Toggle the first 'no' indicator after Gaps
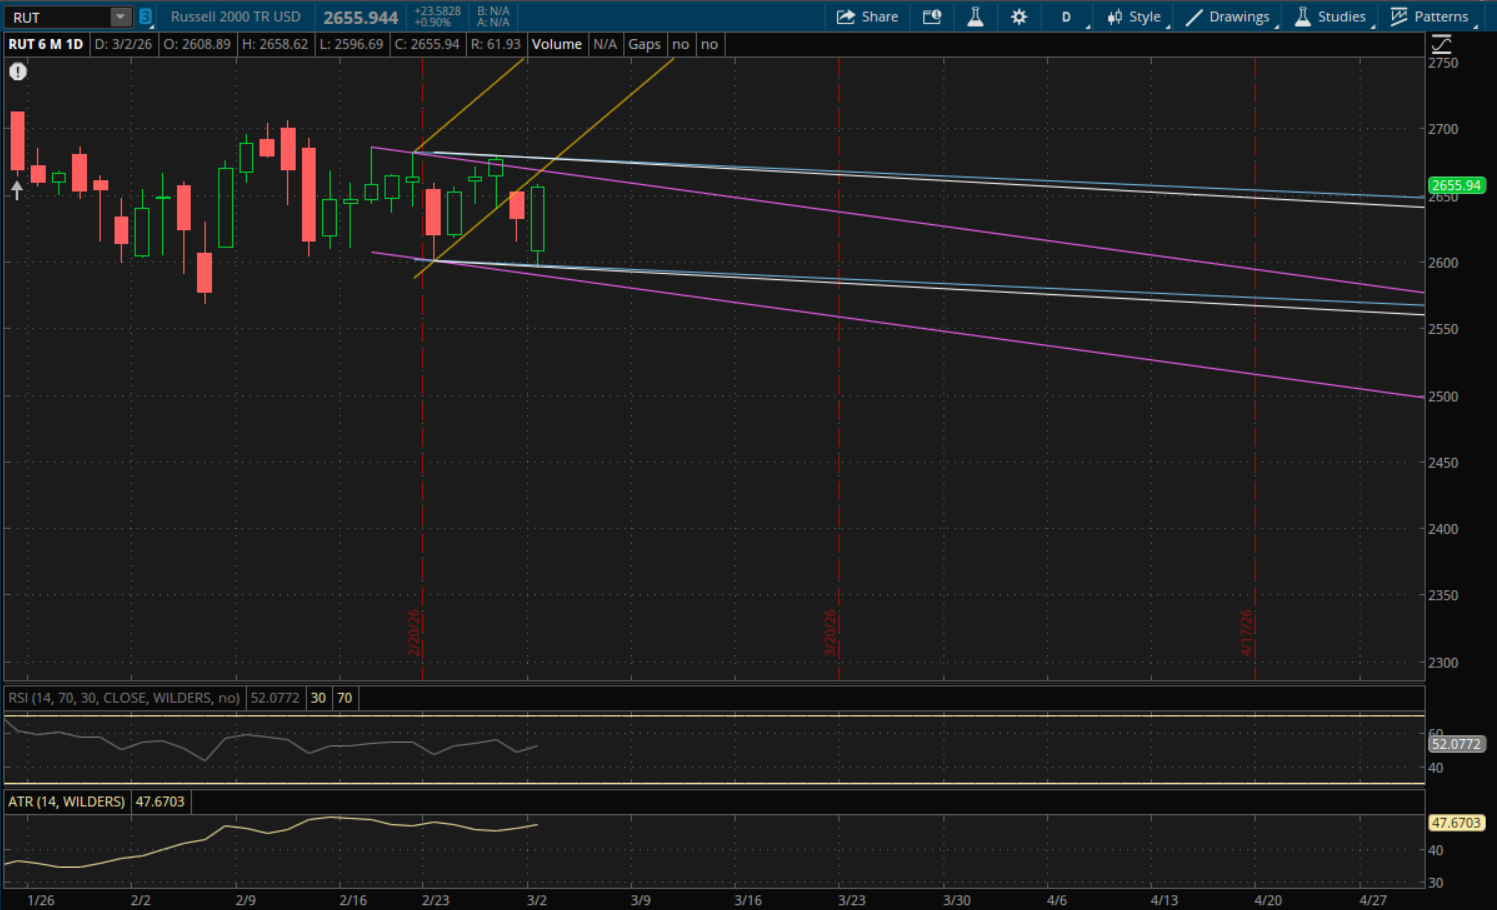The height and width of the screenshot is (910, 1497). 681,44
